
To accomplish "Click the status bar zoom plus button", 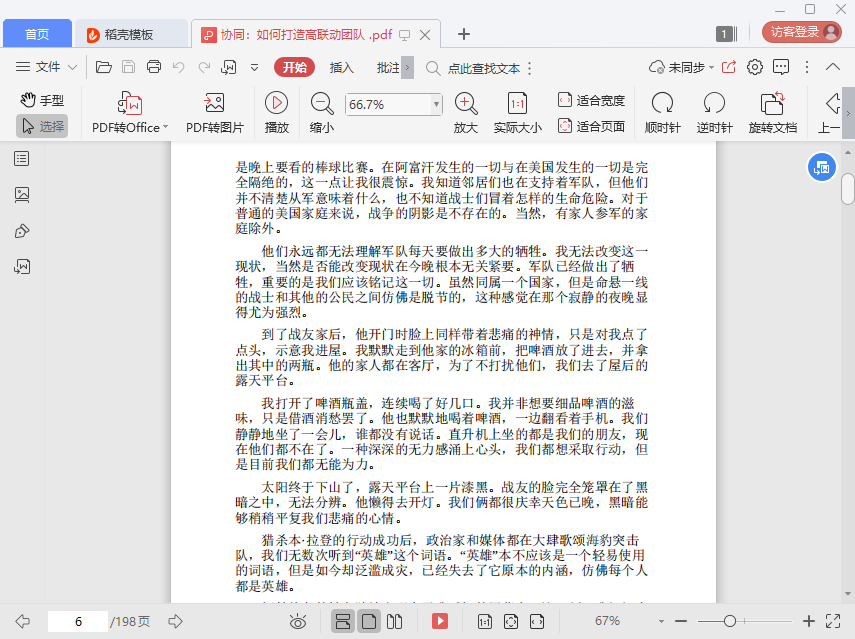I will (x=809, y=621).
